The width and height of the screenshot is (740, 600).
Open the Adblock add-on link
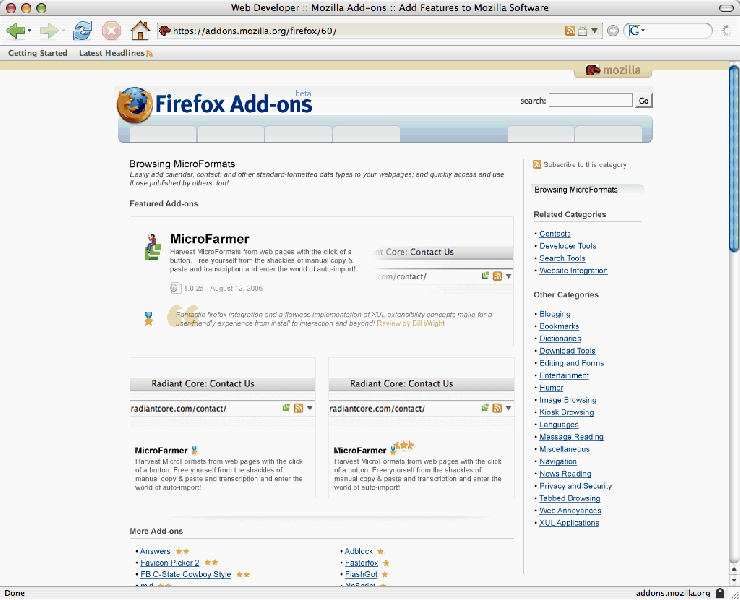(x=359, y=551)
